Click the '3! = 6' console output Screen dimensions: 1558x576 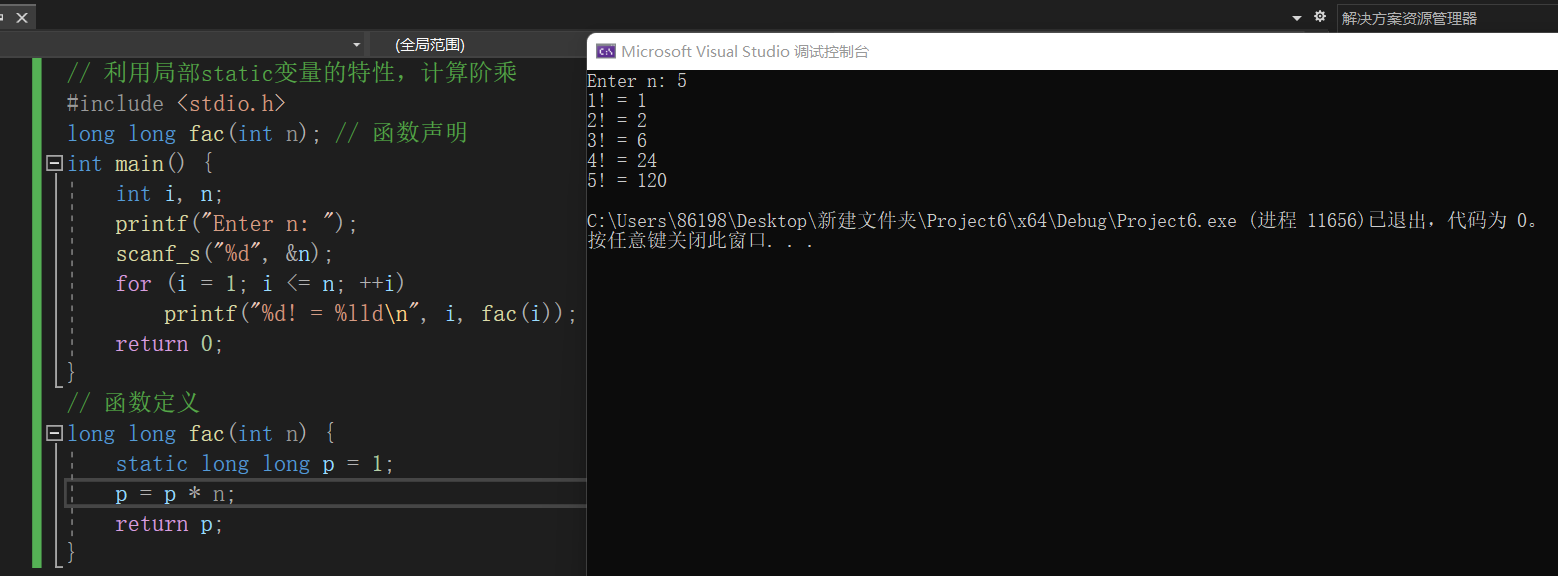pos(617,141)
